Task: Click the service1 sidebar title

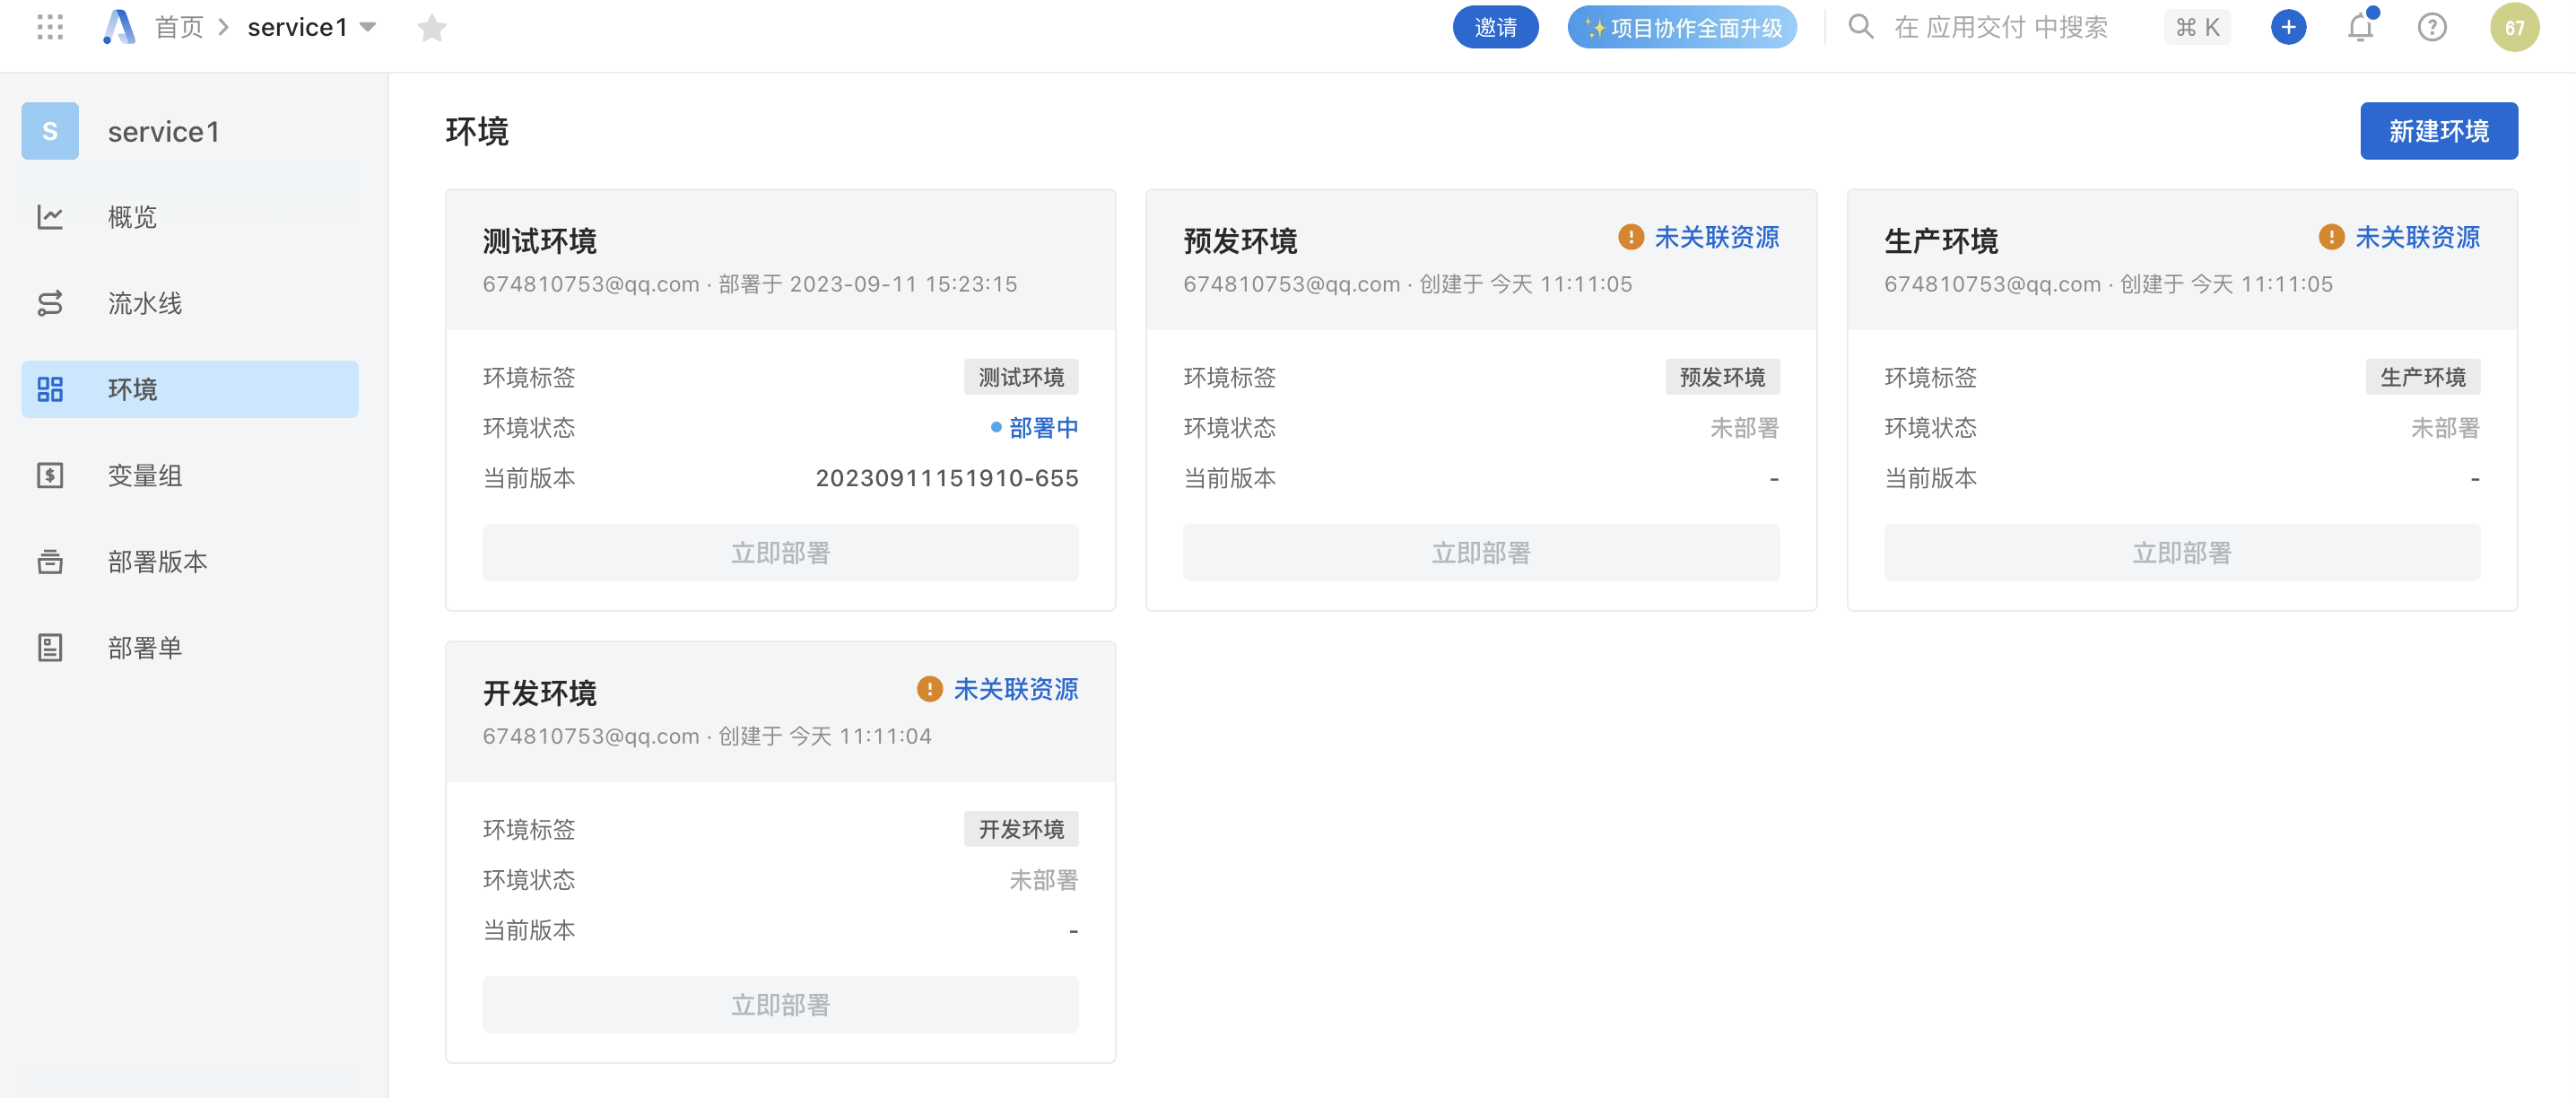Action: [x=163, y=131]
